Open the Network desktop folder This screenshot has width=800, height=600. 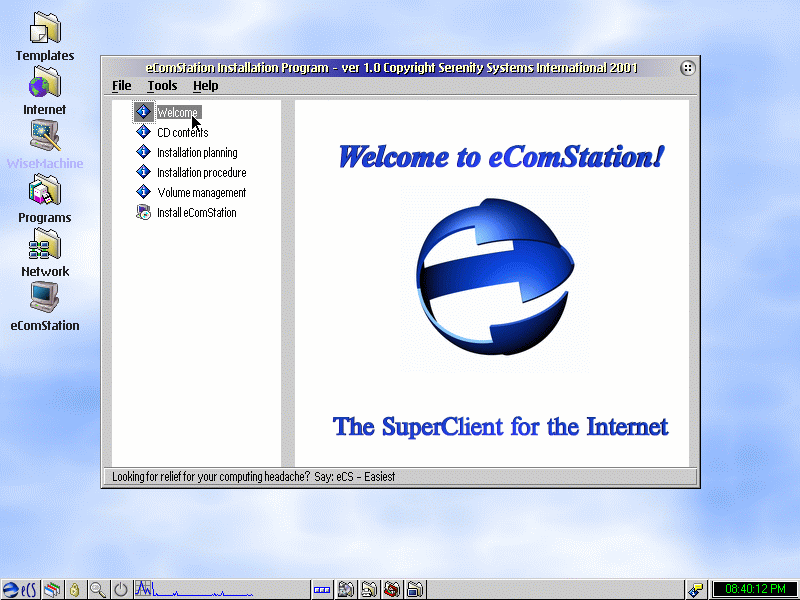coord(45,253)
